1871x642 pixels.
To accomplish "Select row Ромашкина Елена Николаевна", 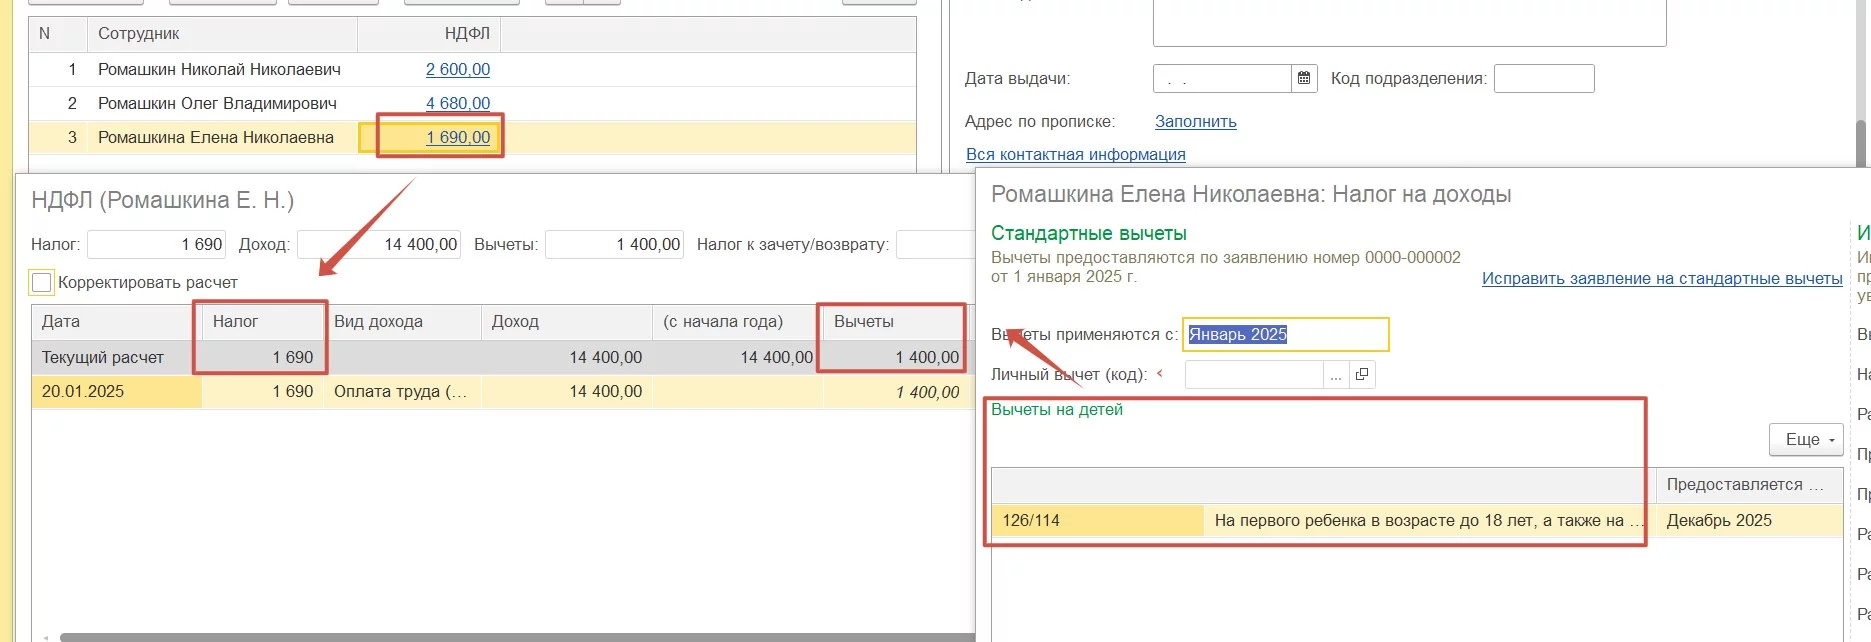I will (472, 137).
